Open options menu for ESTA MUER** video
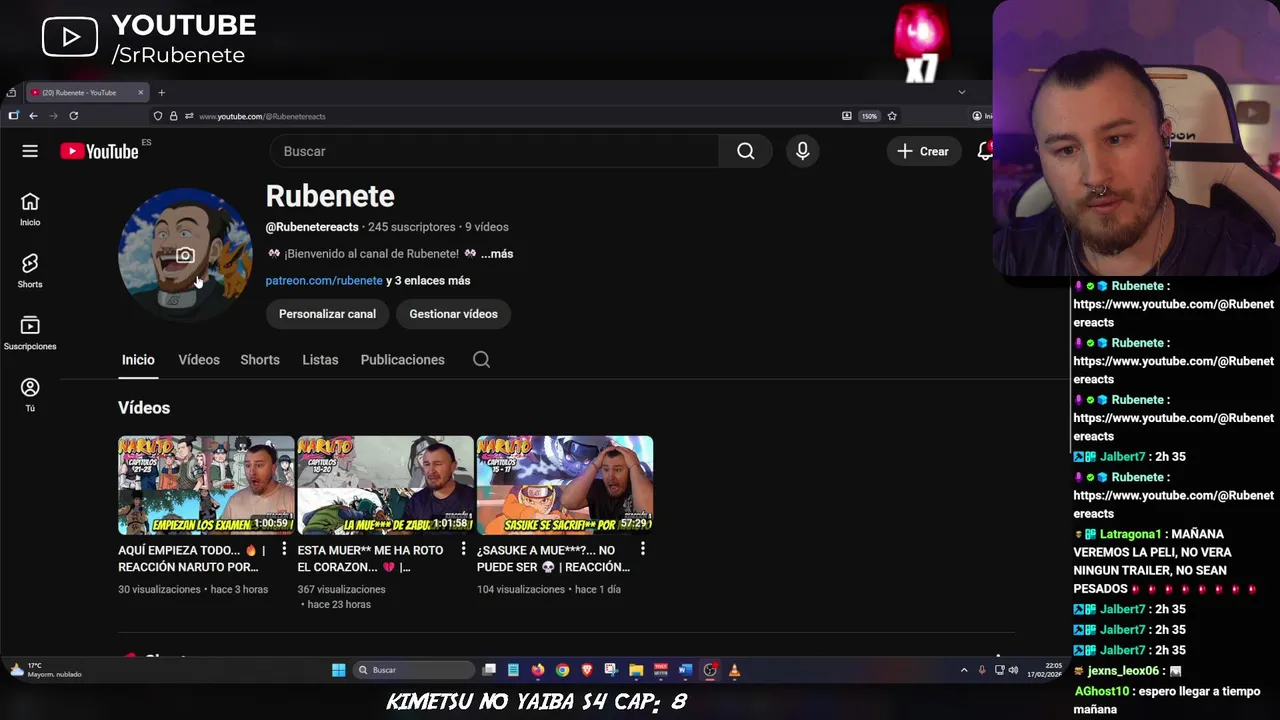This screenshot has height=720, width=1280. [x=463, y=549]
